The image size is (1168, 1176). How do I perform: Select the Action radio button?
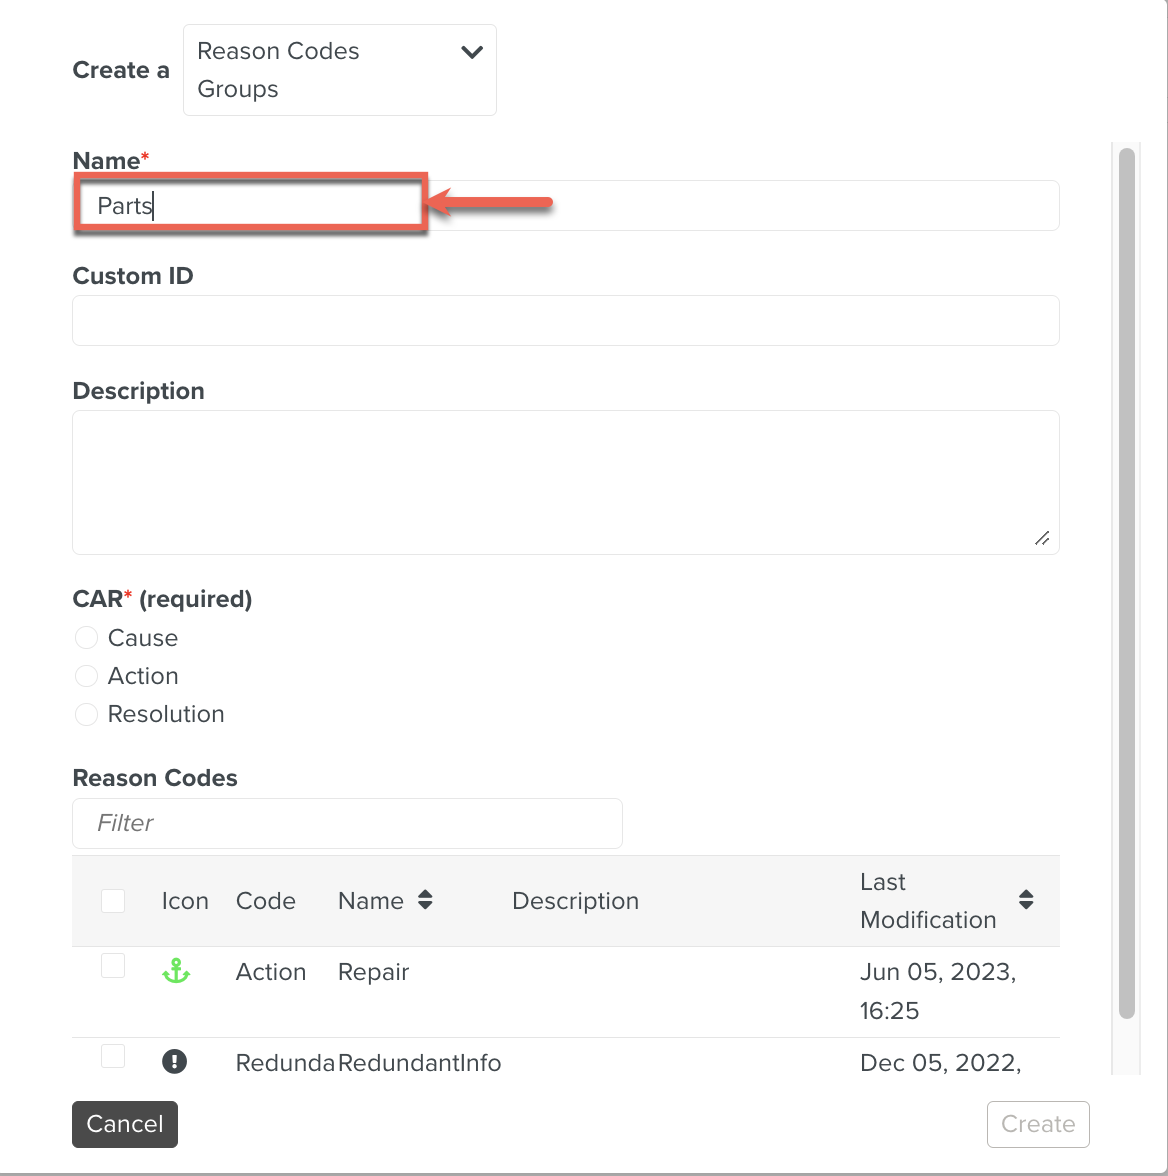coord(87,676)
